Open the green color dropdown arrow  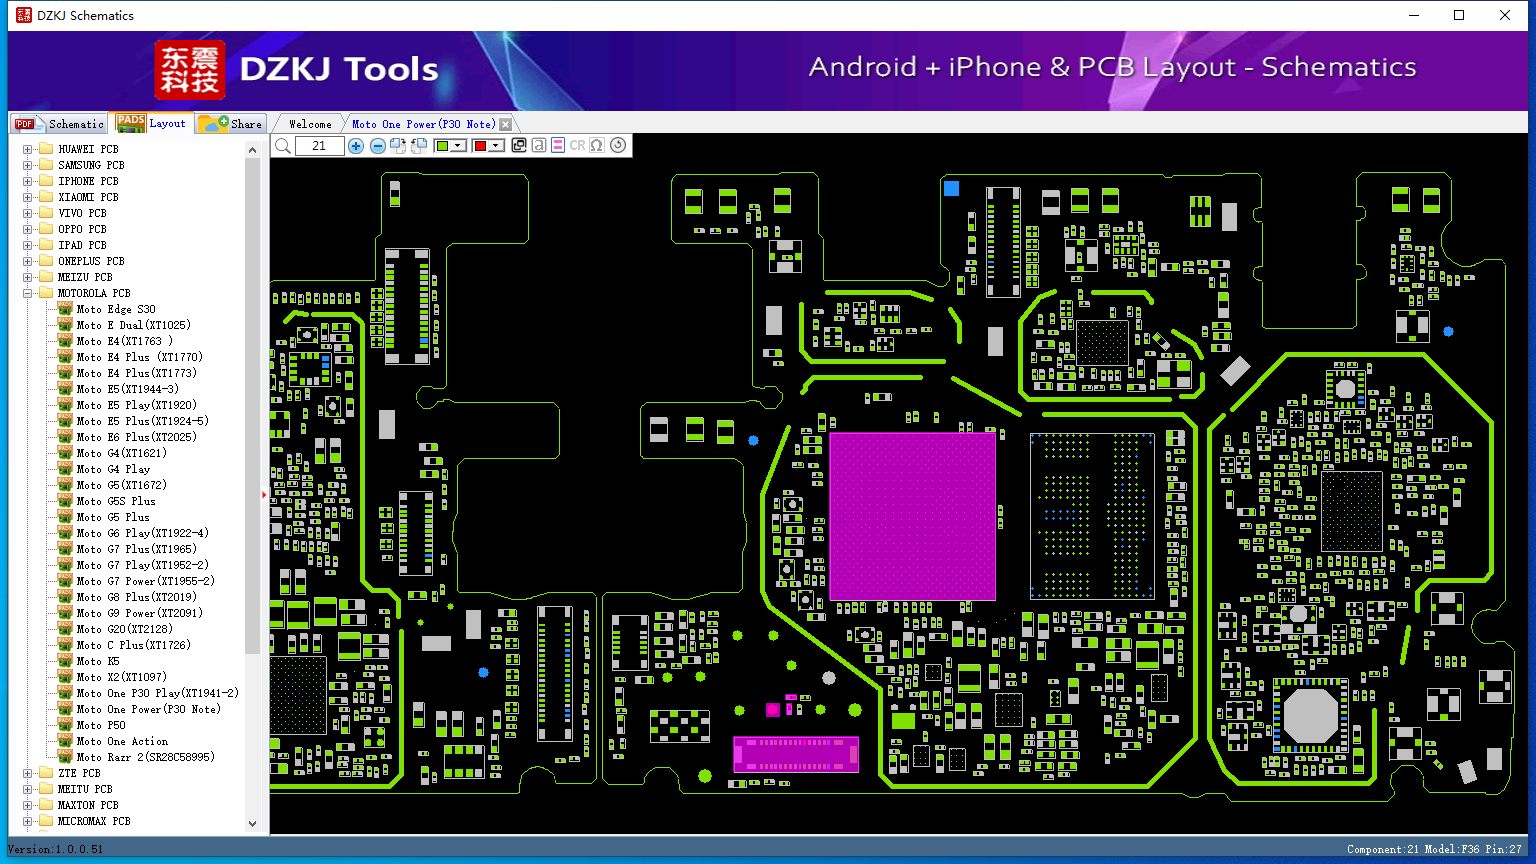[458, 146]
